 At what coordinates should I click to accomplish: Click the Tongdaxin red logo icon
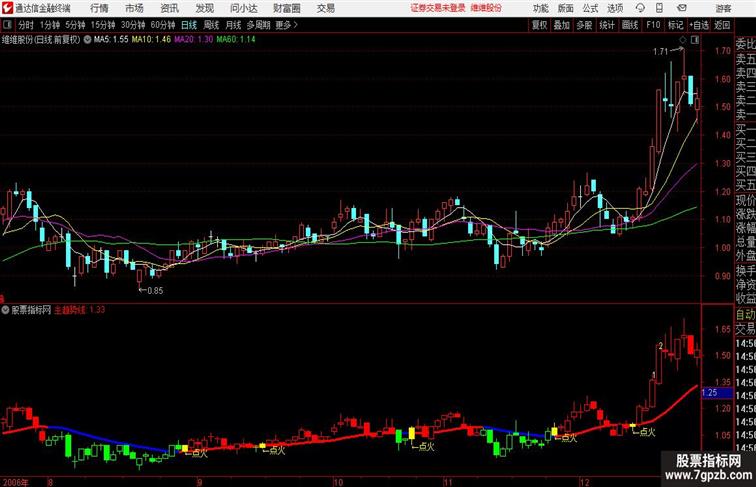click(x=8, y=8)
